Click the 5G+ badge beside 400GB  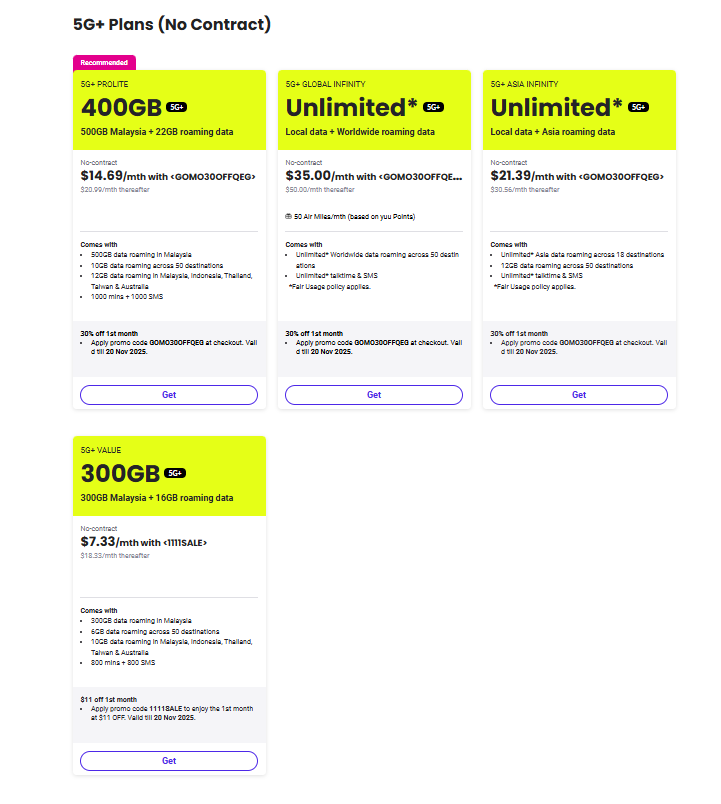(177, 107)
